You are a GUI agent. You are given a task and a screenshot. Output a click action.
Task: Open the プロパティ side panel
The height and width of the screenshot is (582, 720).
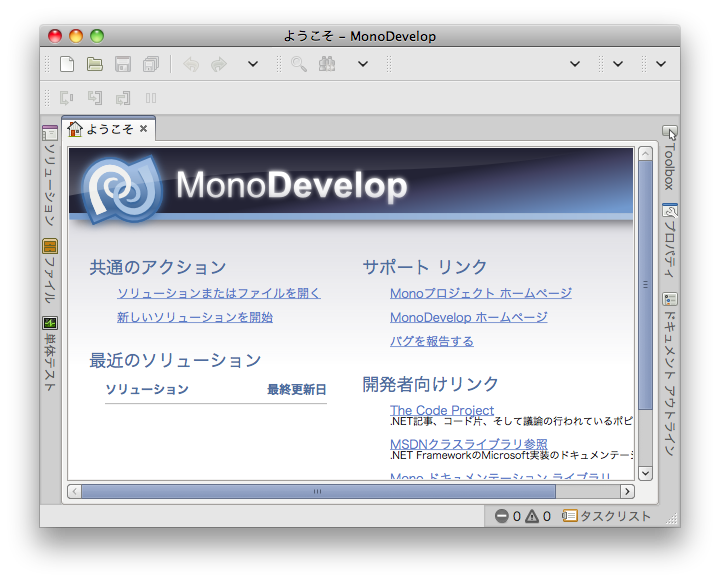point(669,240)
